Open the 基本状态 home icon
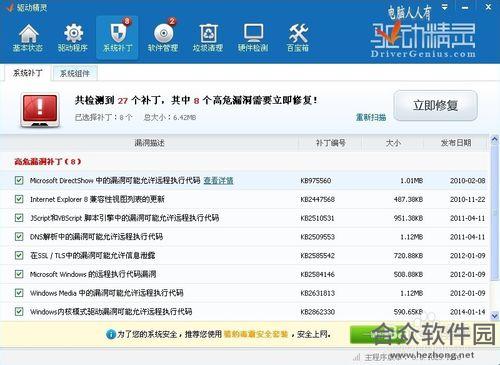 point(28,38)
